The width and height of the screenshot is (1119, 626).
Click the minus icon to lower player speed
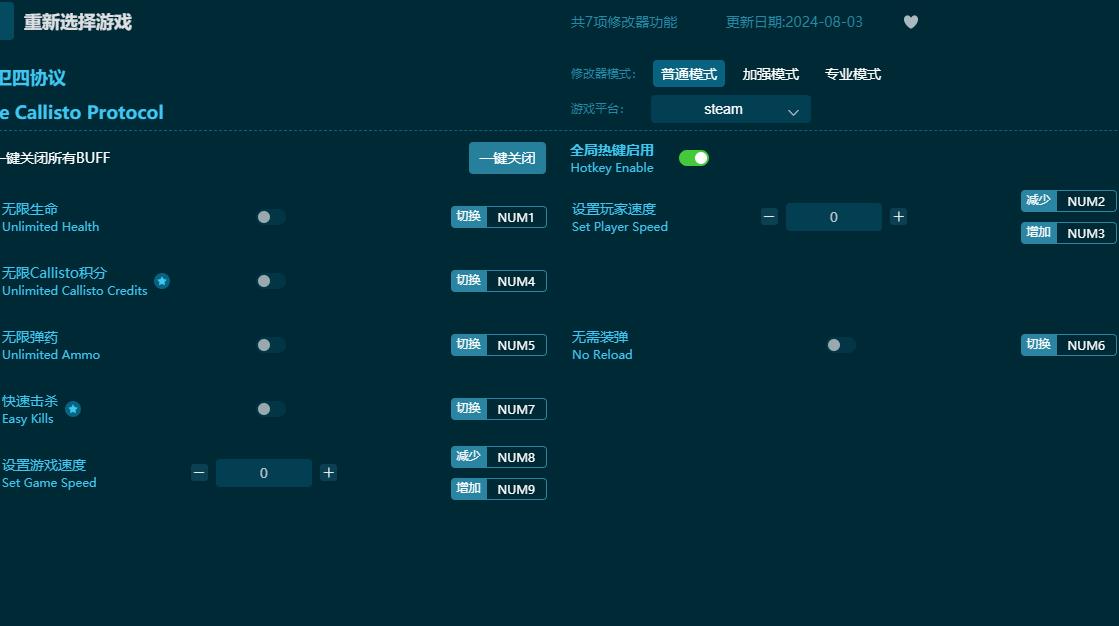click(768, 216)
